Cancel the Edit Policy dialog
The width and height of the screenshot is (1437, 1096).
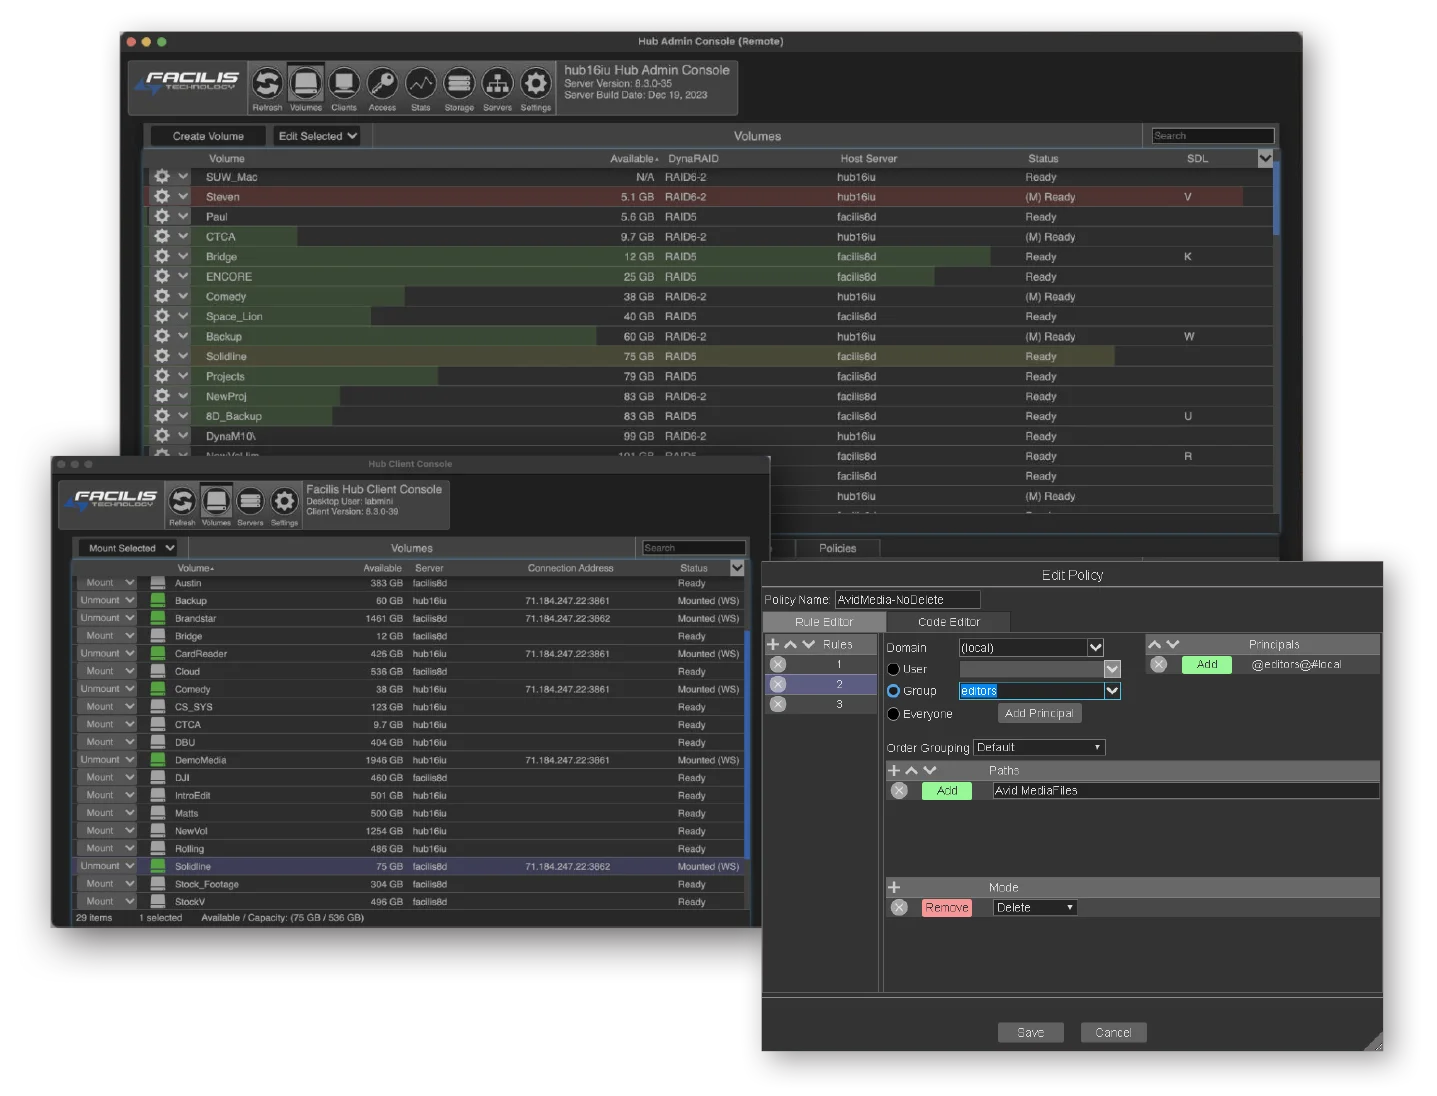(1113, 1033)
